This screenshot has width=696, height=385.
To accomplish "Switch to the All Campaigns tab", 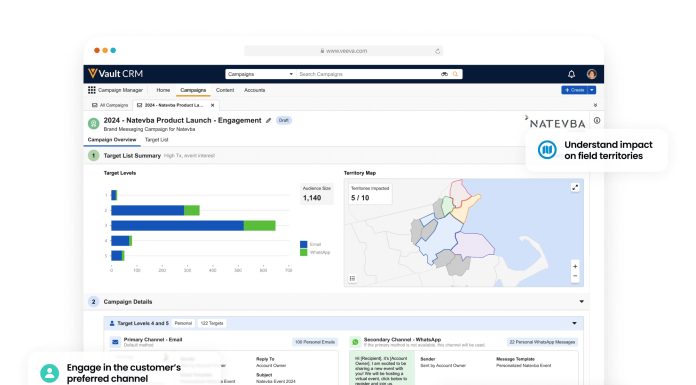I will [x=110, y=105].
